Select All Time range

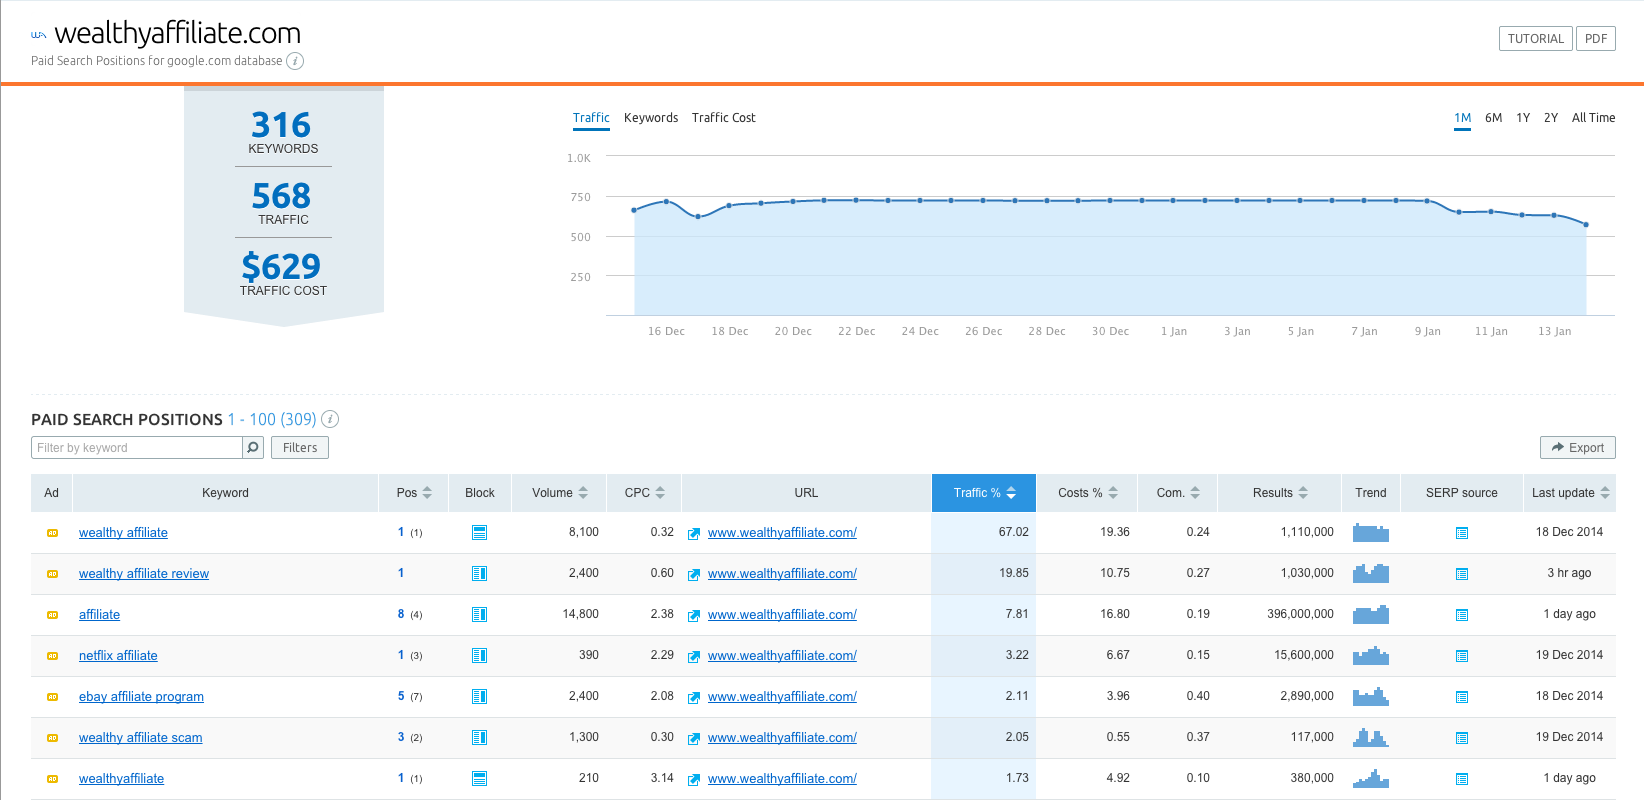tap(1593, 118)
